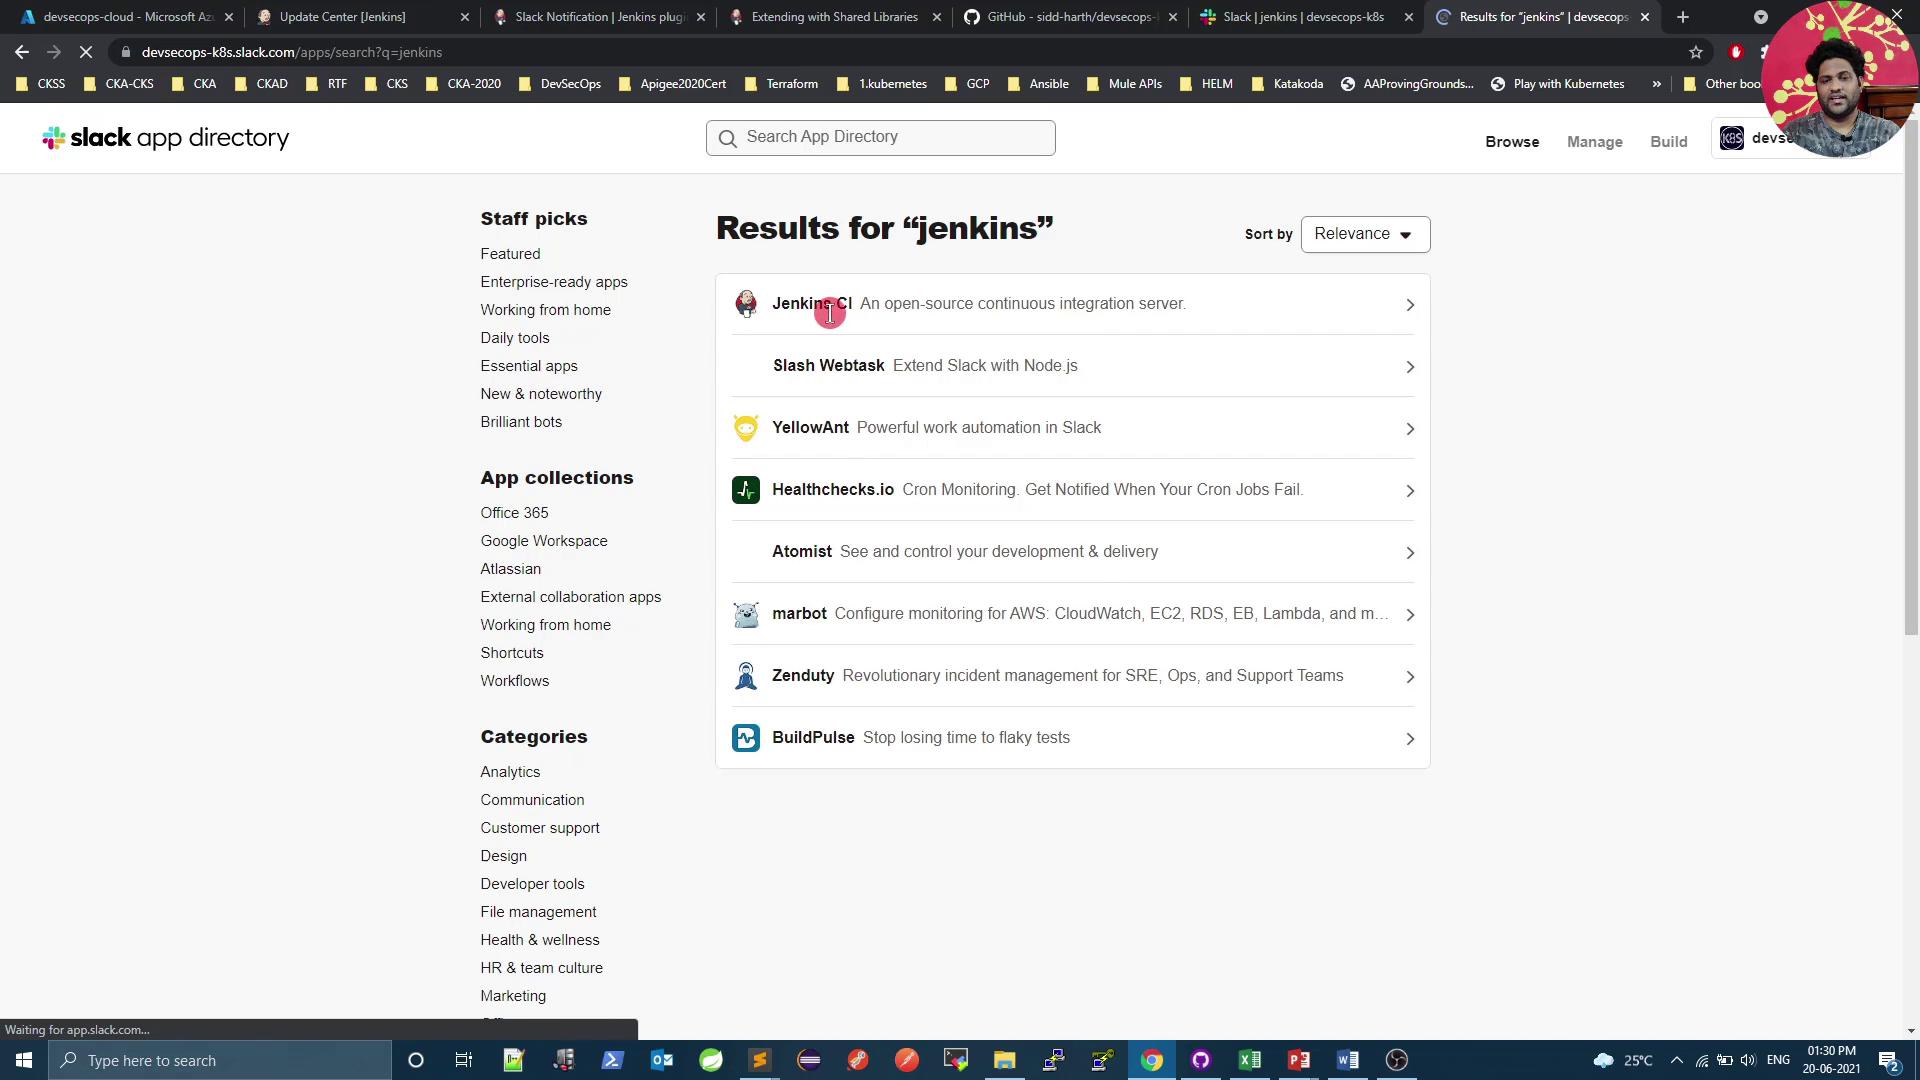The width and height of the screenshot is (1920, 1080).
Task: Click the Healthchecks.io green icon
Action: coord(746,490)
